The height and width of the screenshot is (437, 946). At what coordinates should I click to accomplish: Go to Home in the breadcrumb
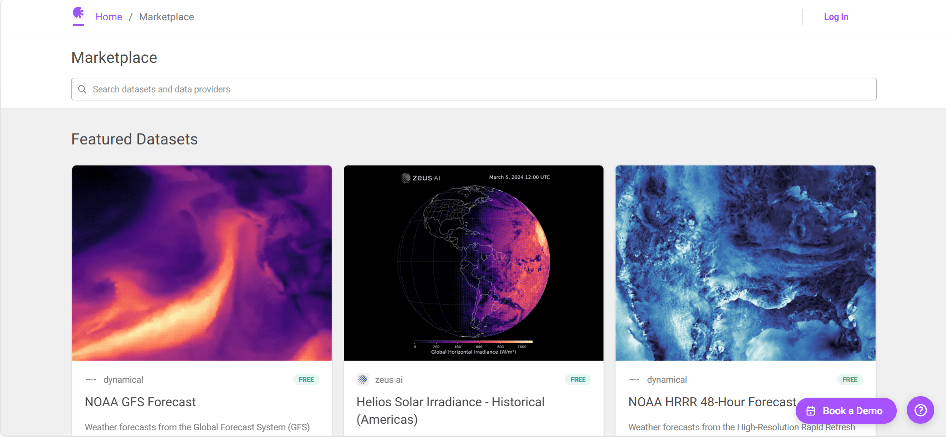point(108,17)
